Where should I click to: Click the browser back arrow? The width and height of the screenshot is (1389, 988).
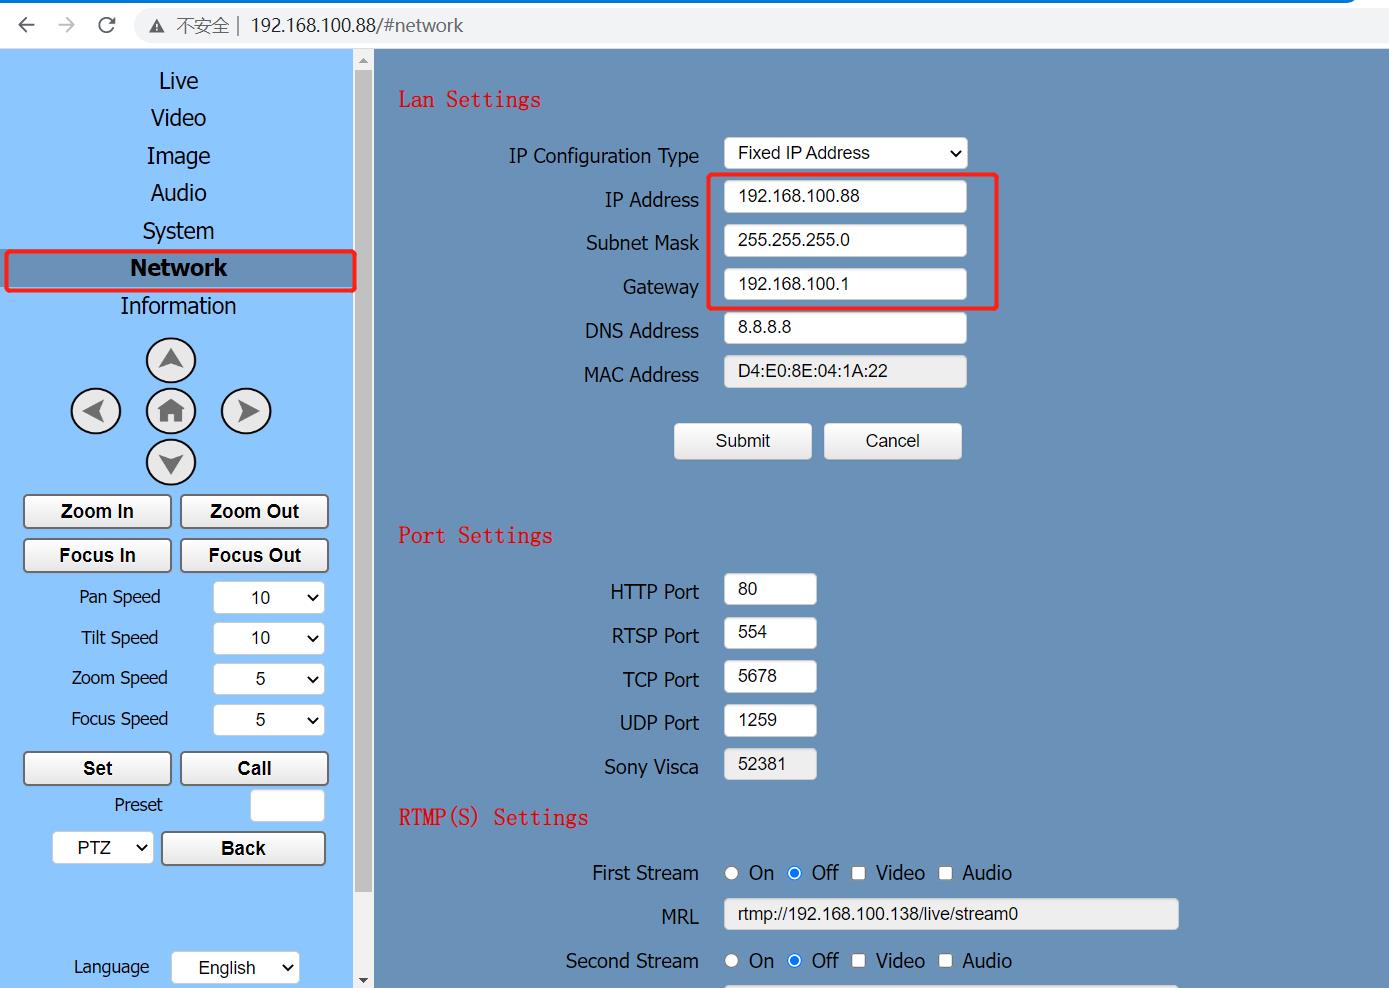pos(27,25)
